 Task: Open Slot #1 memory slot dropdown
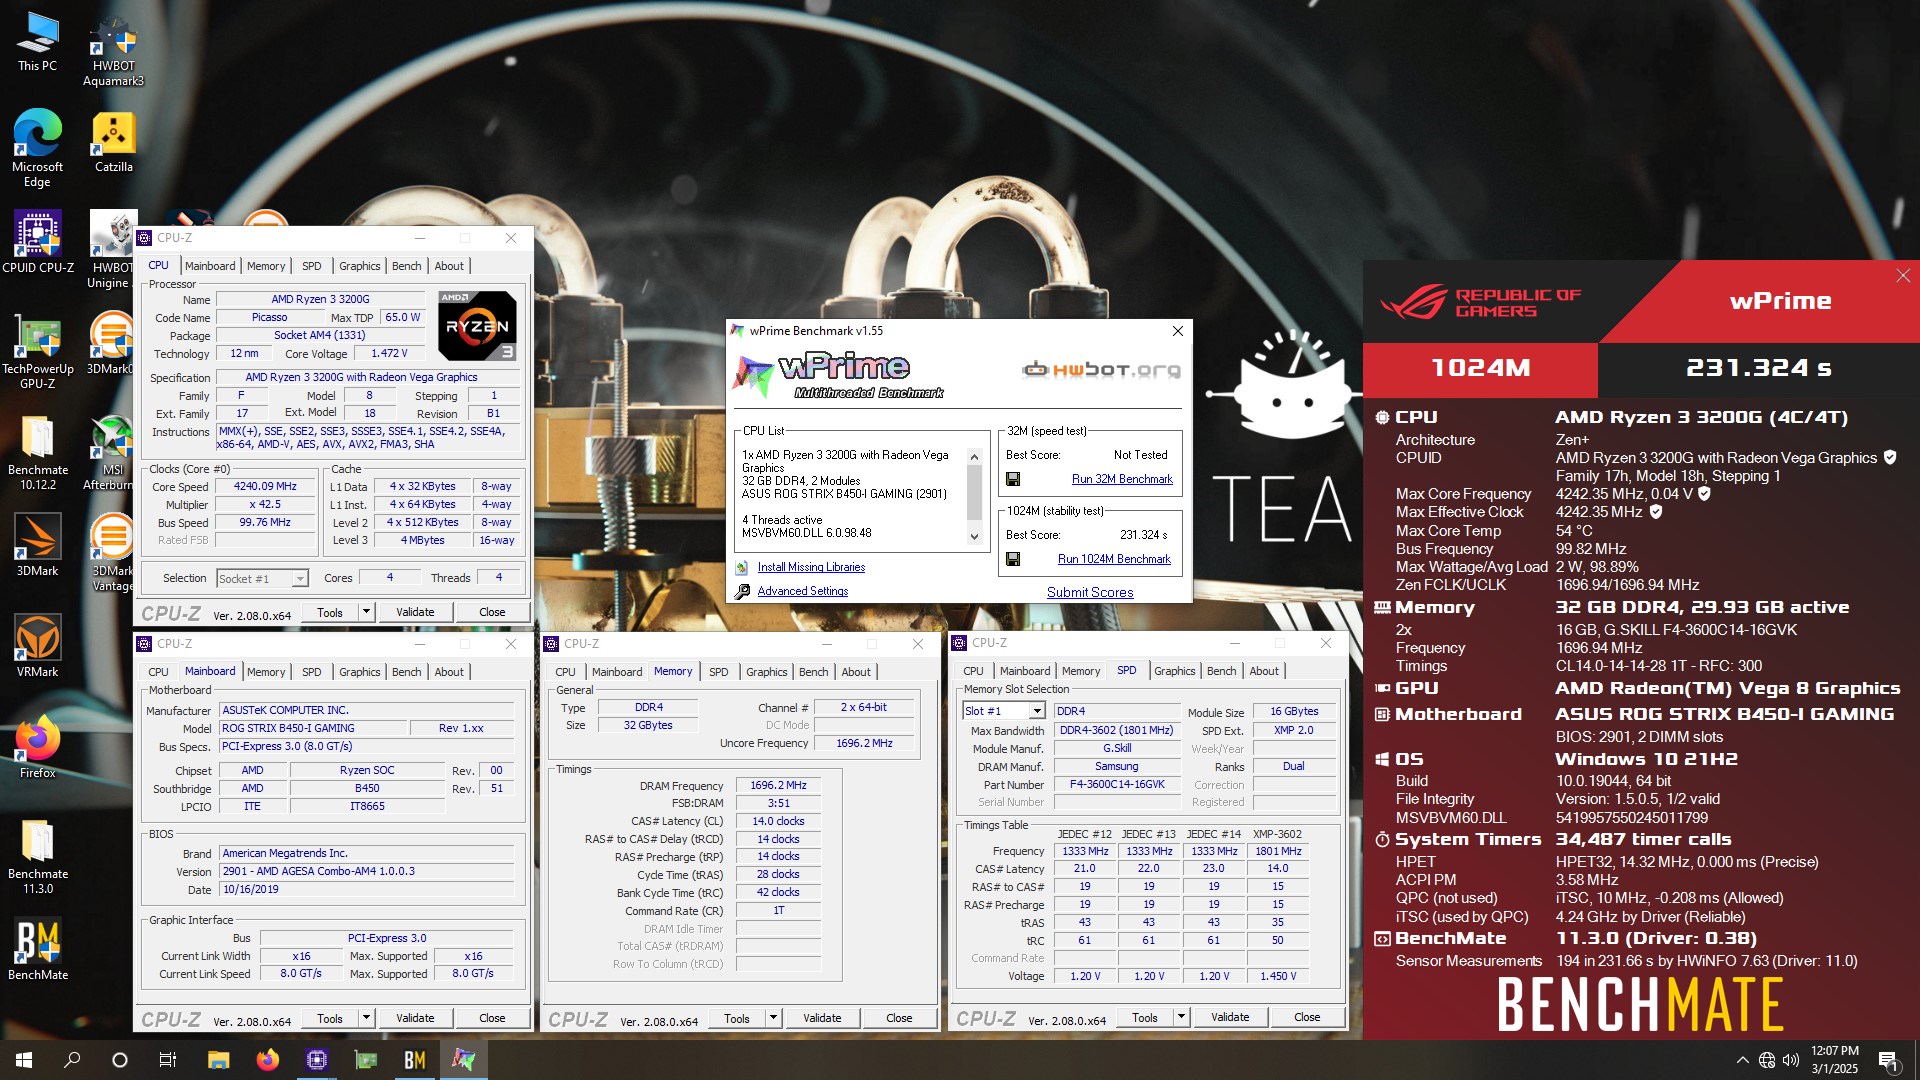point(1004,711)
